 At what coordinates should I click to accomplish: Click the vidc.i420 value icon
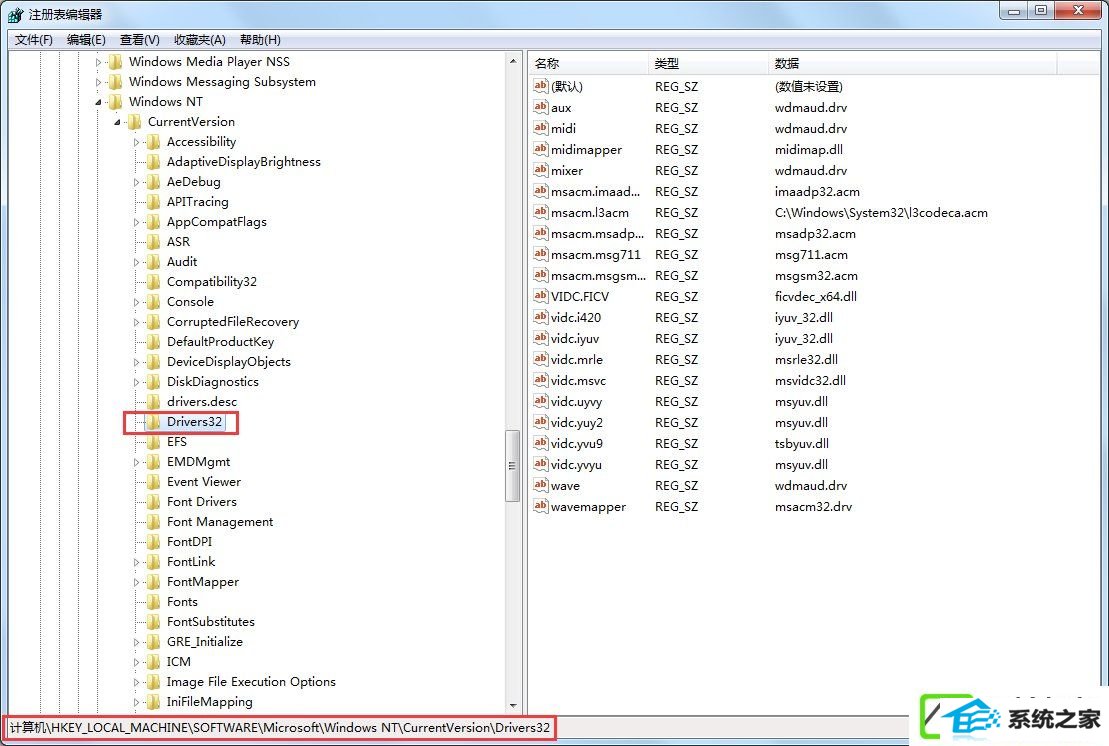pos(540,317)
